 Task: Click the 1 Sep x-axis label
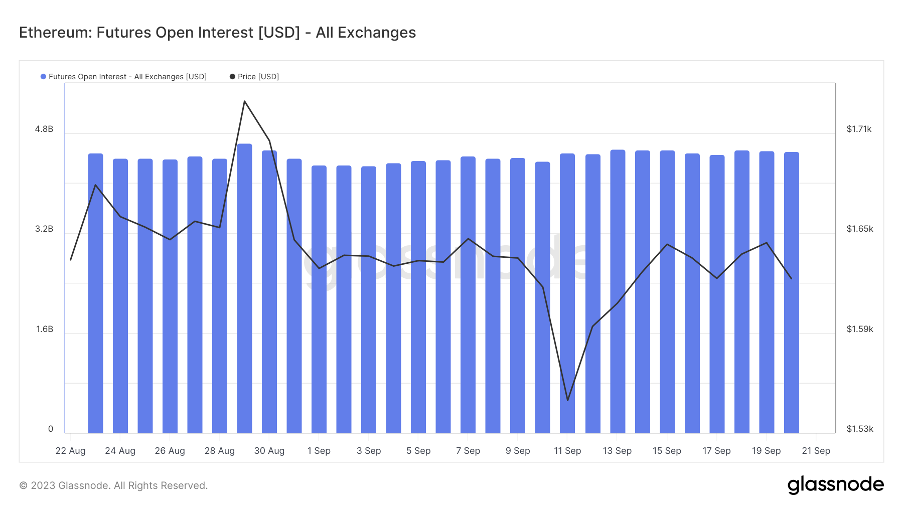(x=319, y=451)
